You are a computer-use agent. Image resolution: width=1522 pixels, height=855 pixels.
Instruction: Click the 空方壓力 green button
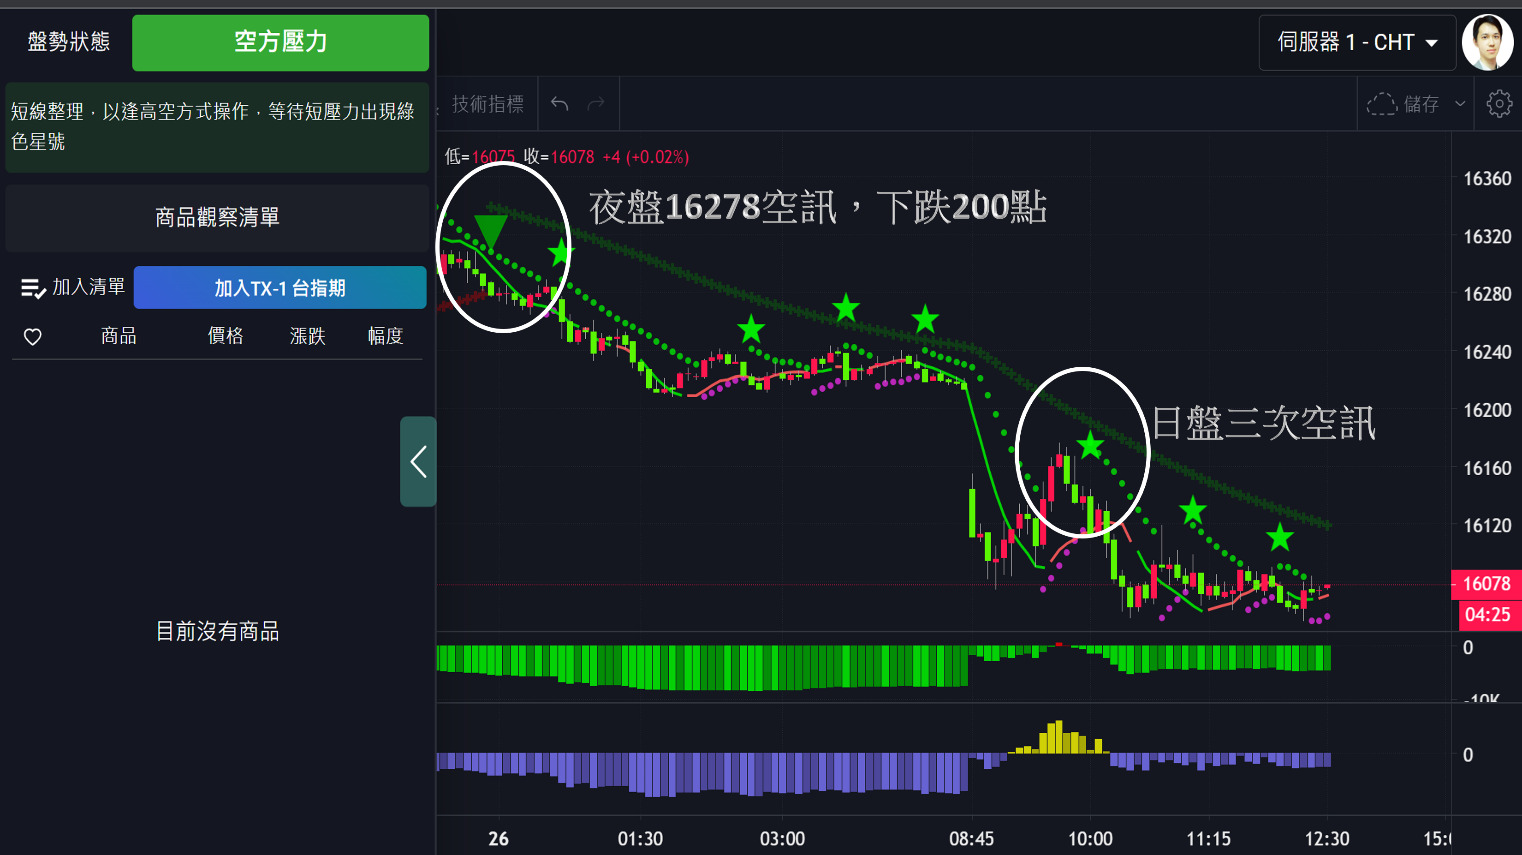tap(280, 42)
